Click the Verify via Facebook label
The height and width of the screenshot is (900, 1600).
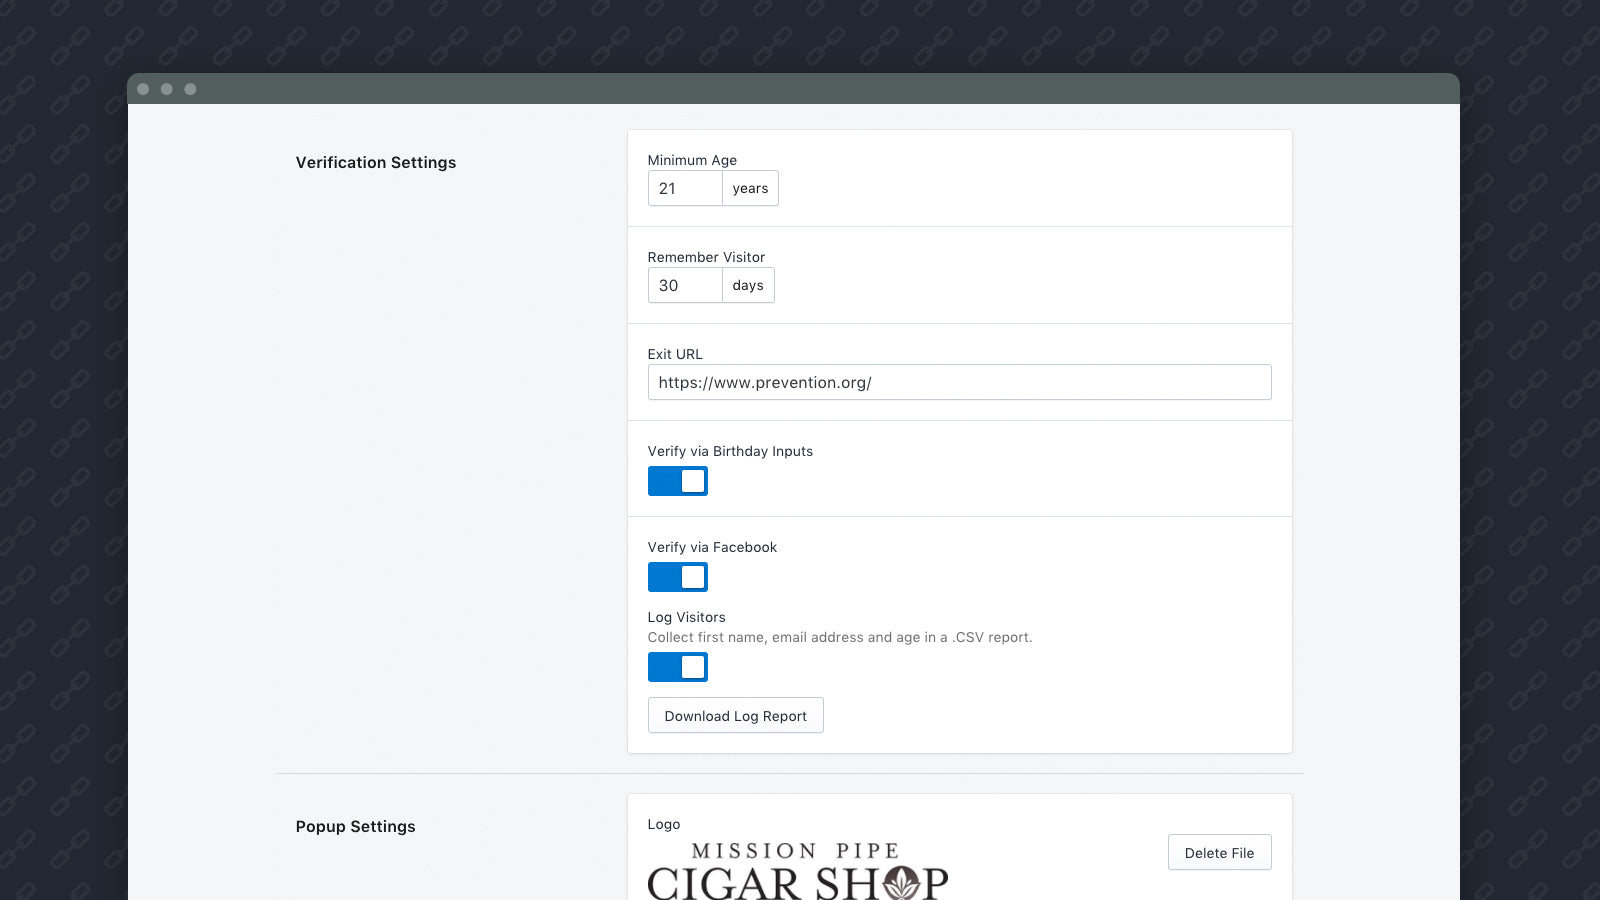point(712,547)
